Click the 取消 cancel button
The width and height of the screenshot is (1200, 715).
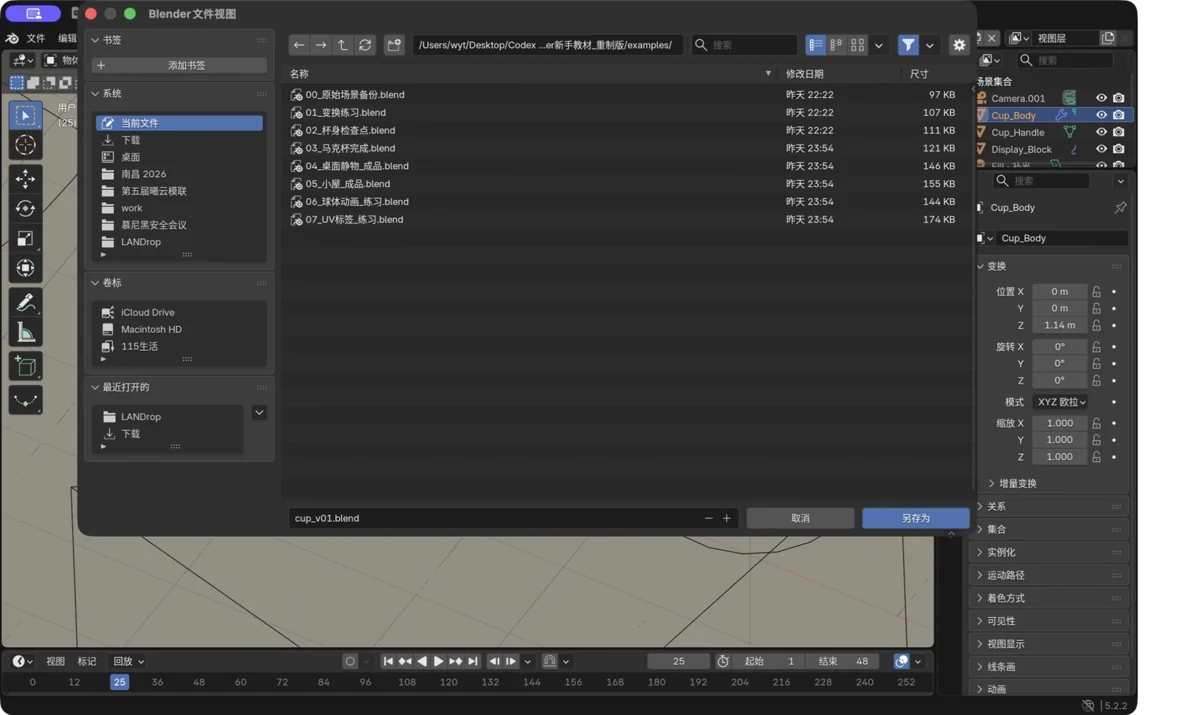point(800,518)
